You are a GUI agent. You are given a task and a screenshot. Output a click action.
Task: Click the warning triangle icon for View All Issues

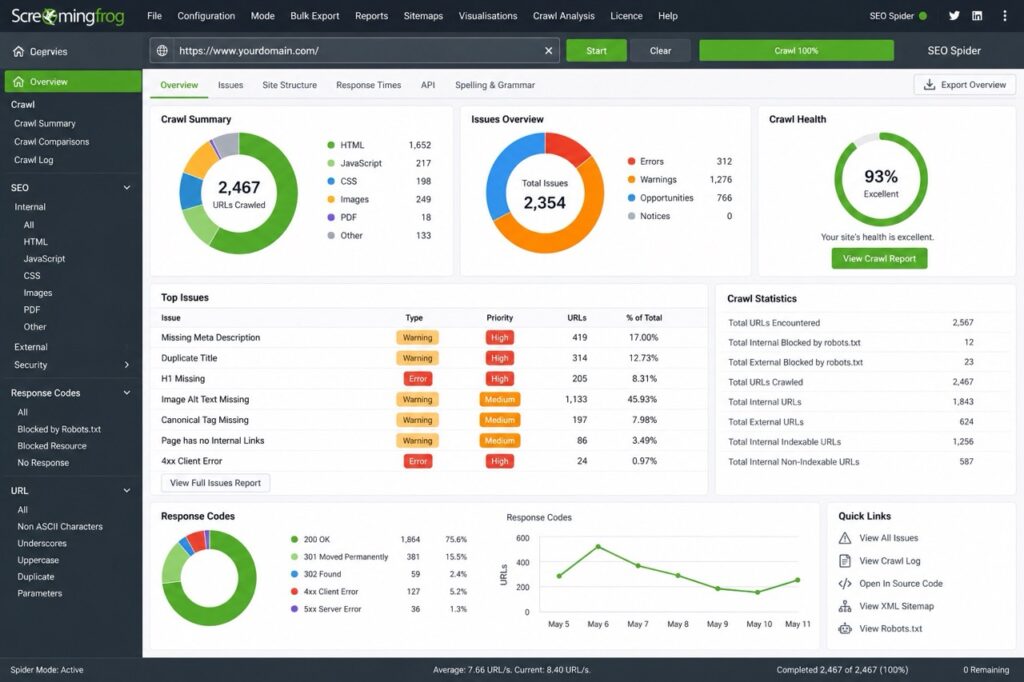tap(844, 538)
